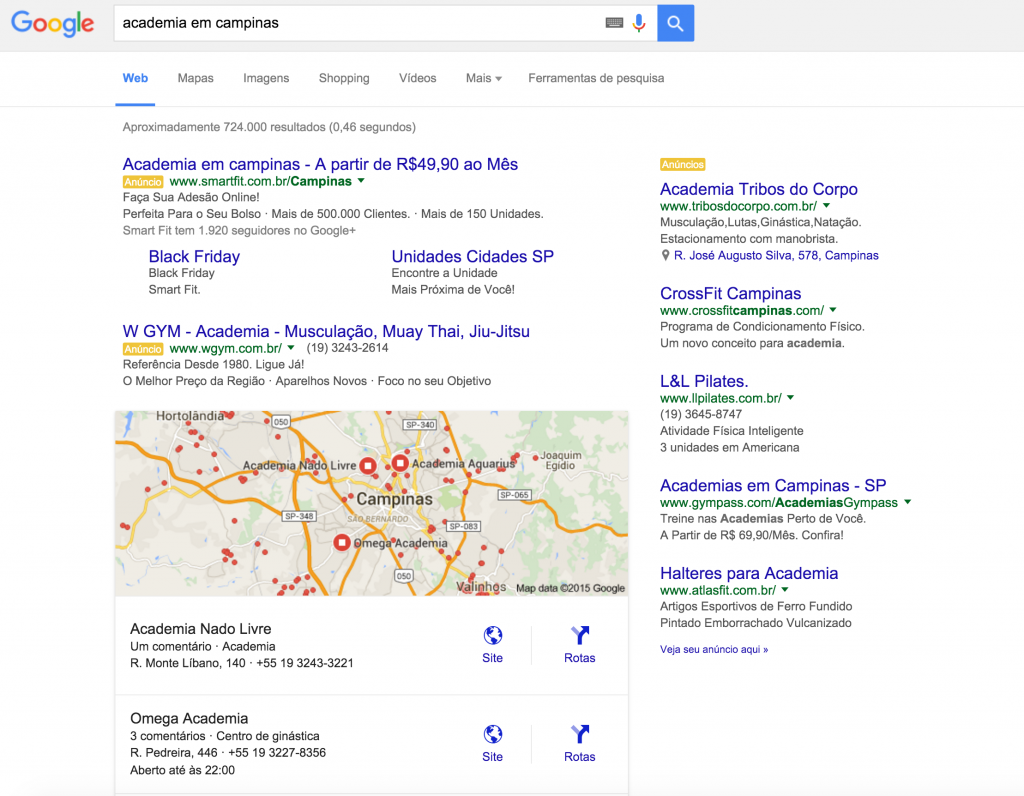Click Academia Nado Livre map pin

[368, 466]
